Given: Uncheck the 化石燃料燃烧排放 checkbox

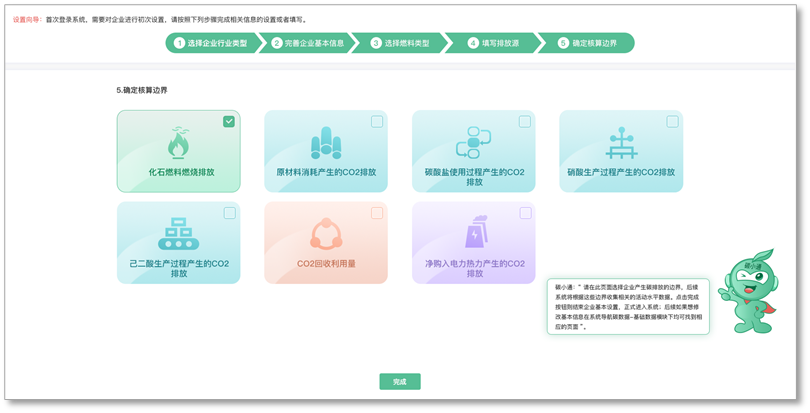Looking at the screenshot, I should coord(229,121).
